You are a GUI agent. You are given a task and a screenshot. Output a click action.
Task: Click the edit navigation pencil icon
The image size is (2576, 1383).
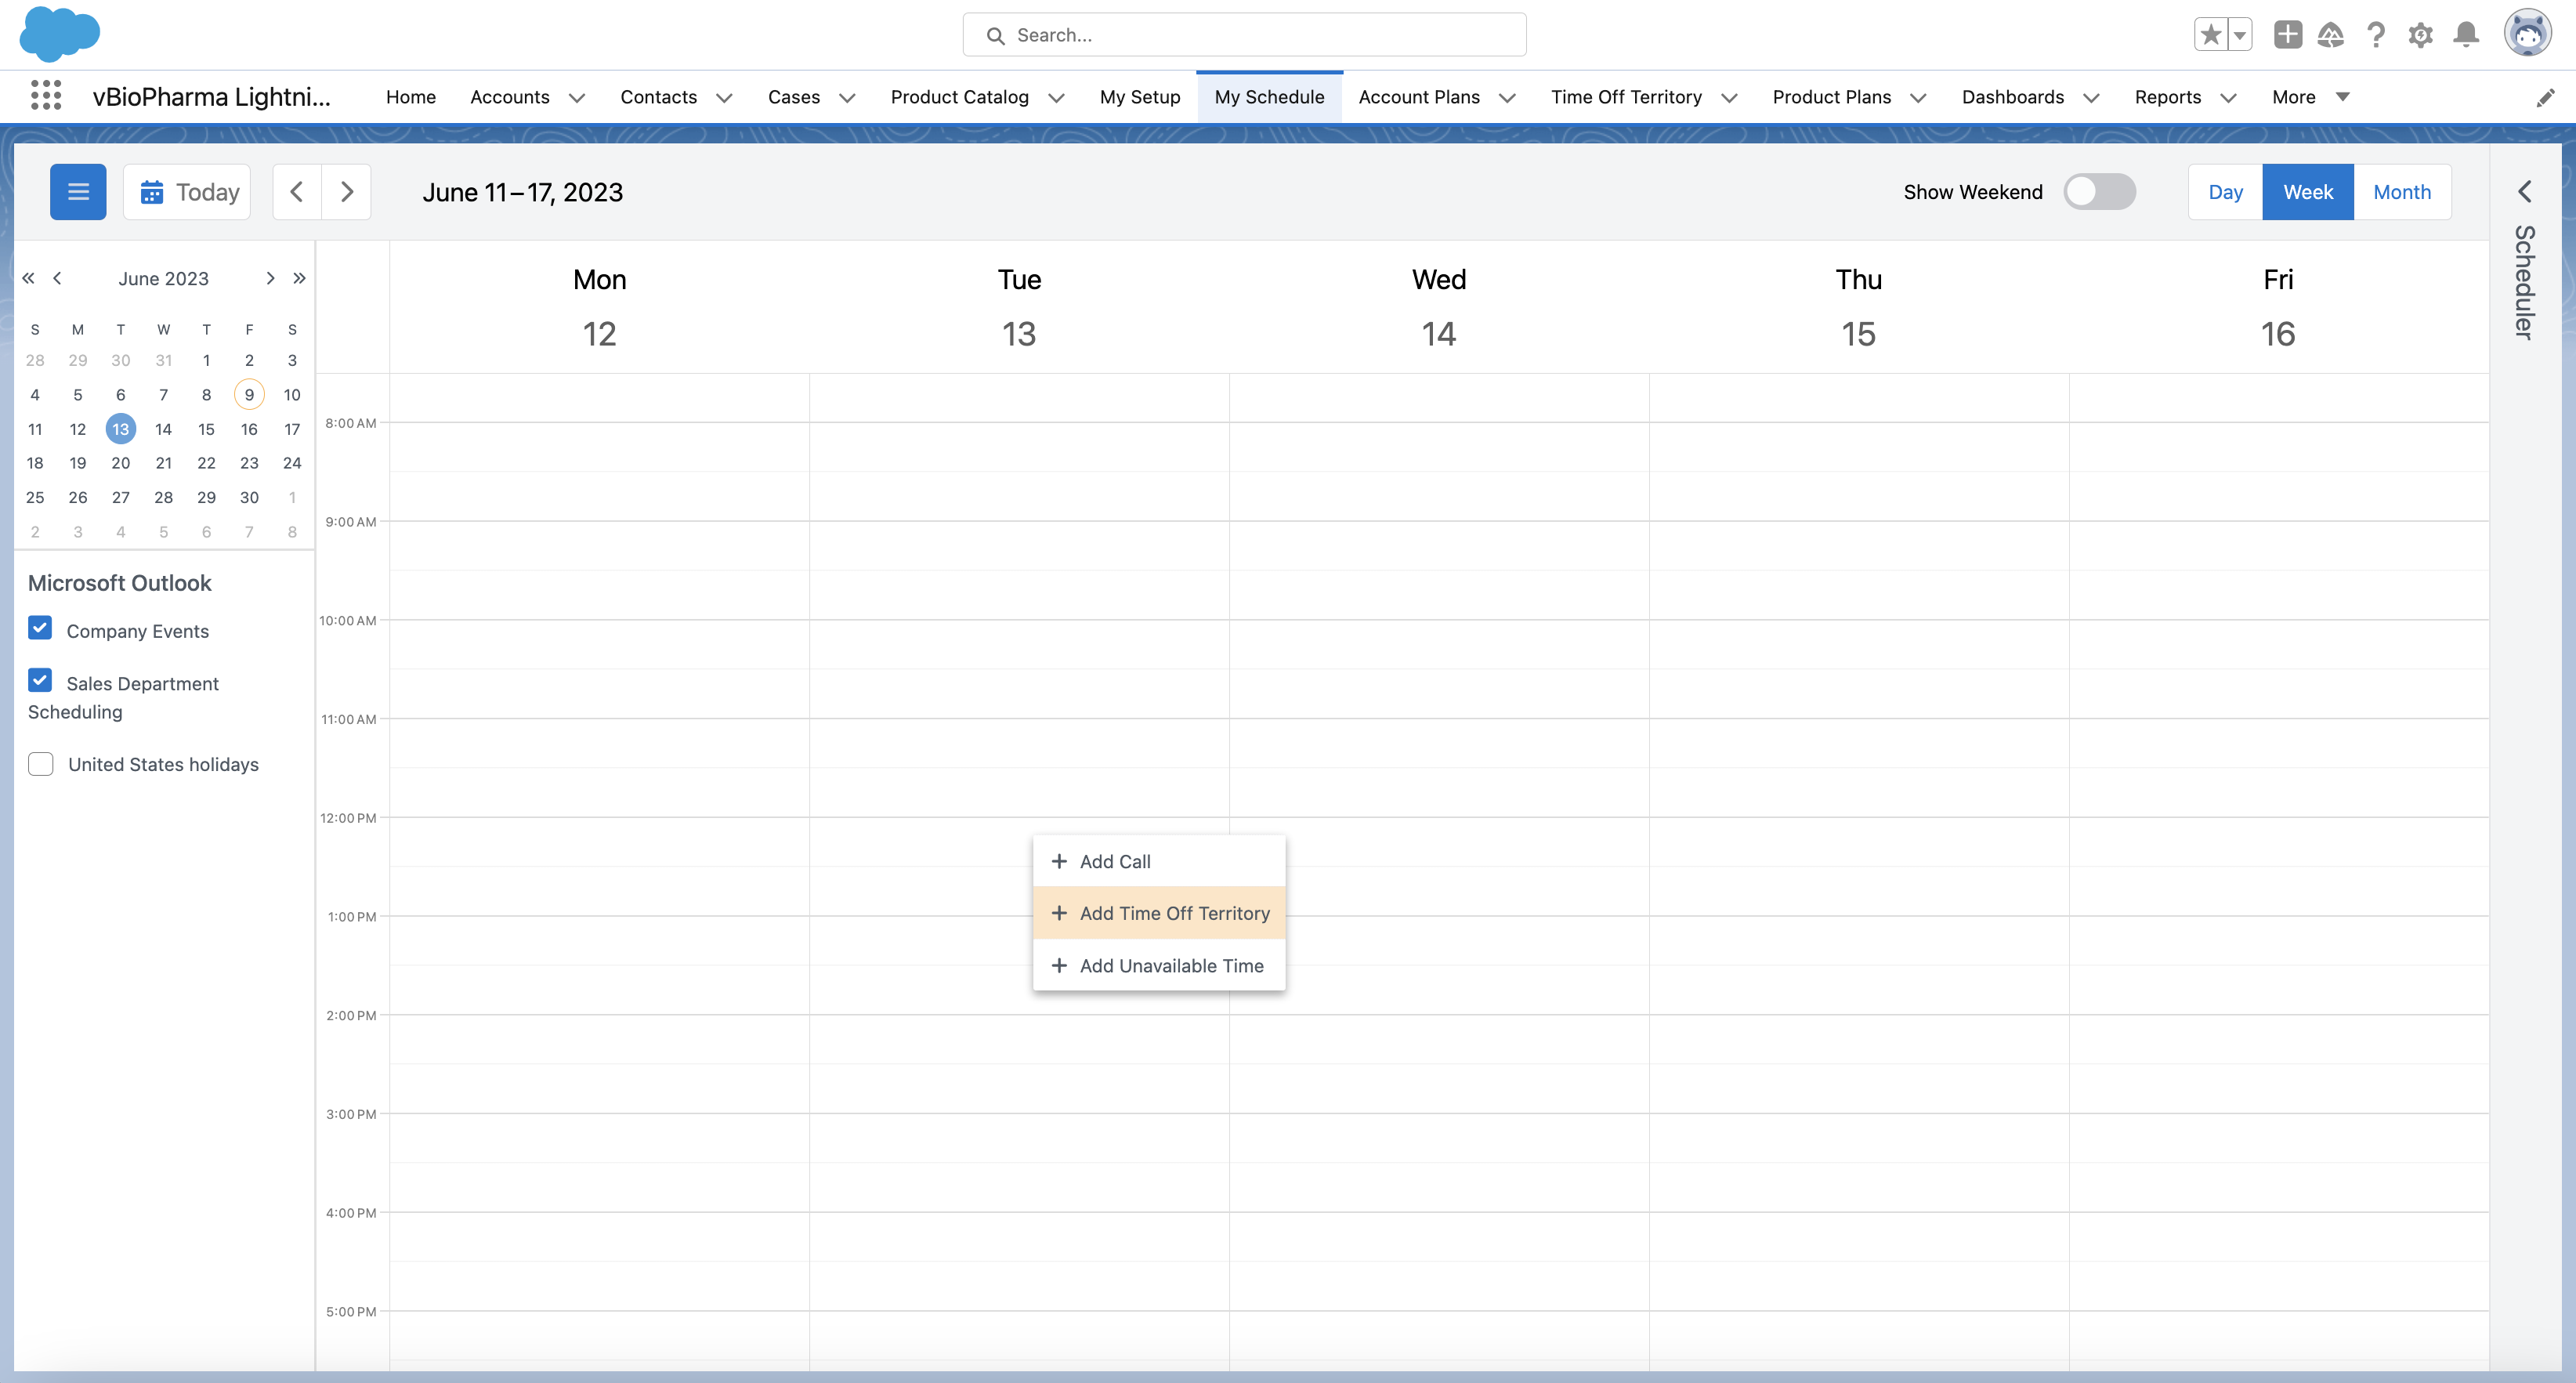point(2545,97)
